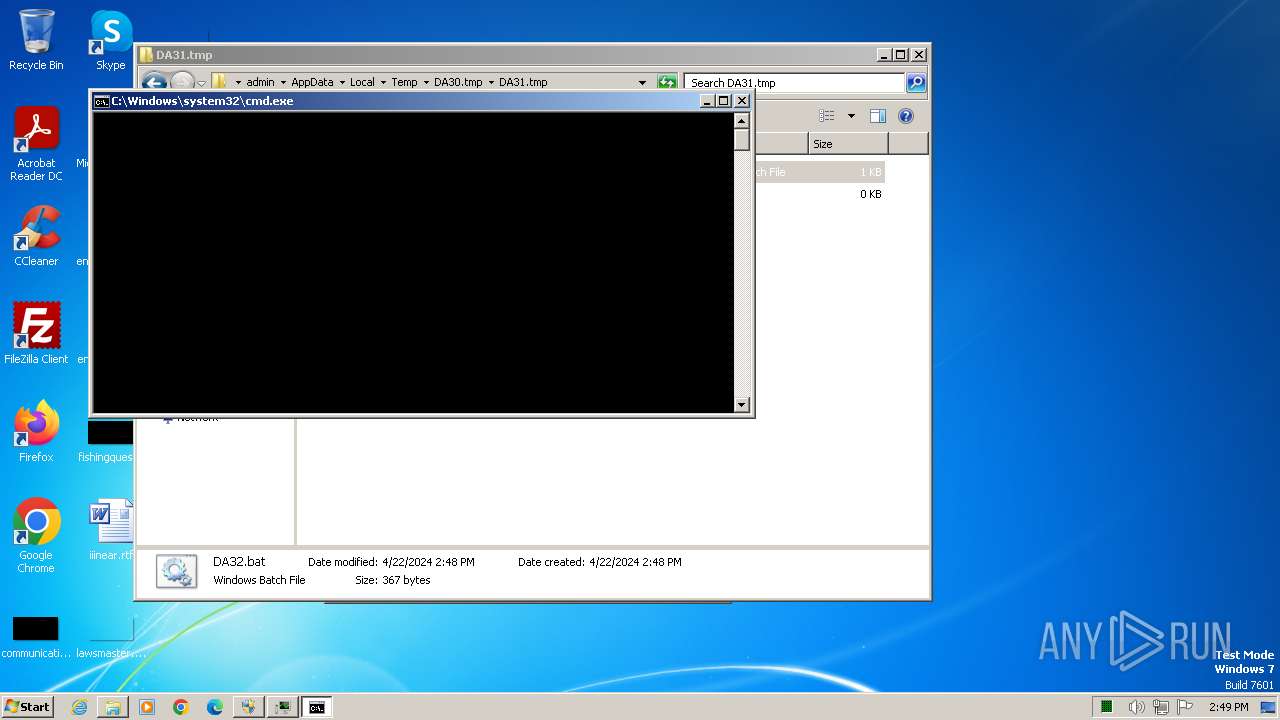The height and width of the screenshot is (720, 1280).
Task: Open Microsoft Edge from the taskbar
Action: pos(215,707)
